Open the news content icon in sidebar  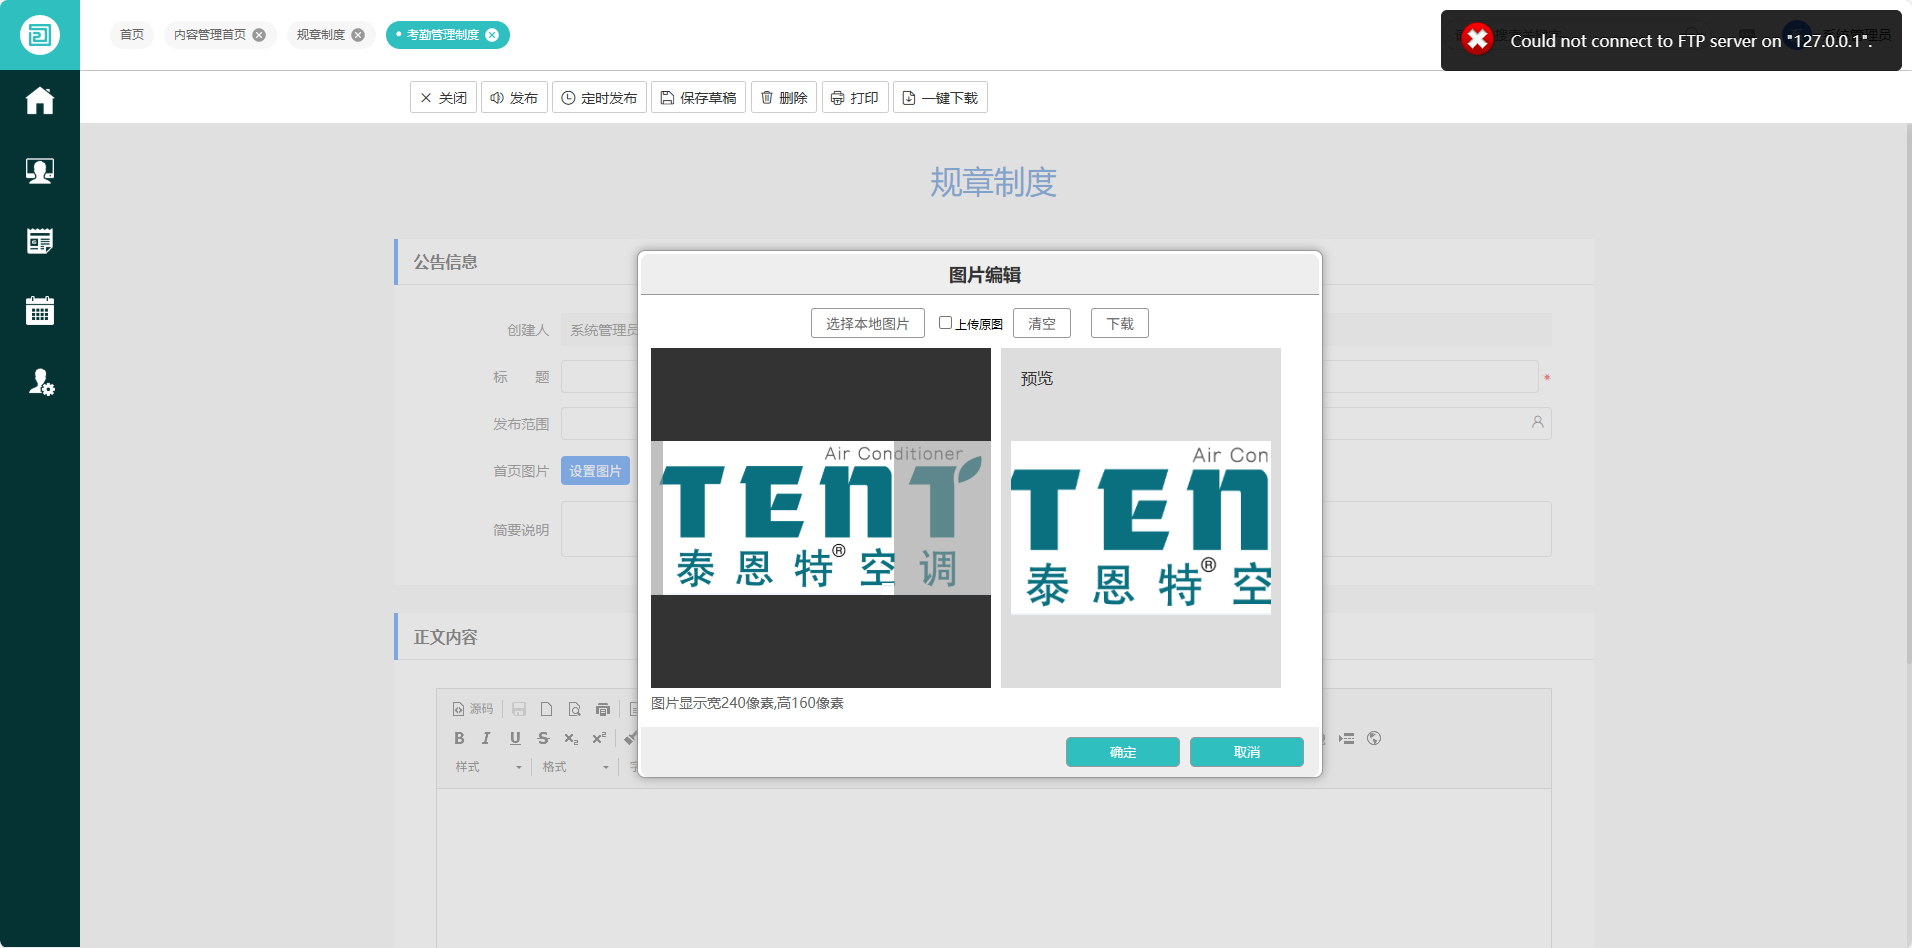point(40,241)
